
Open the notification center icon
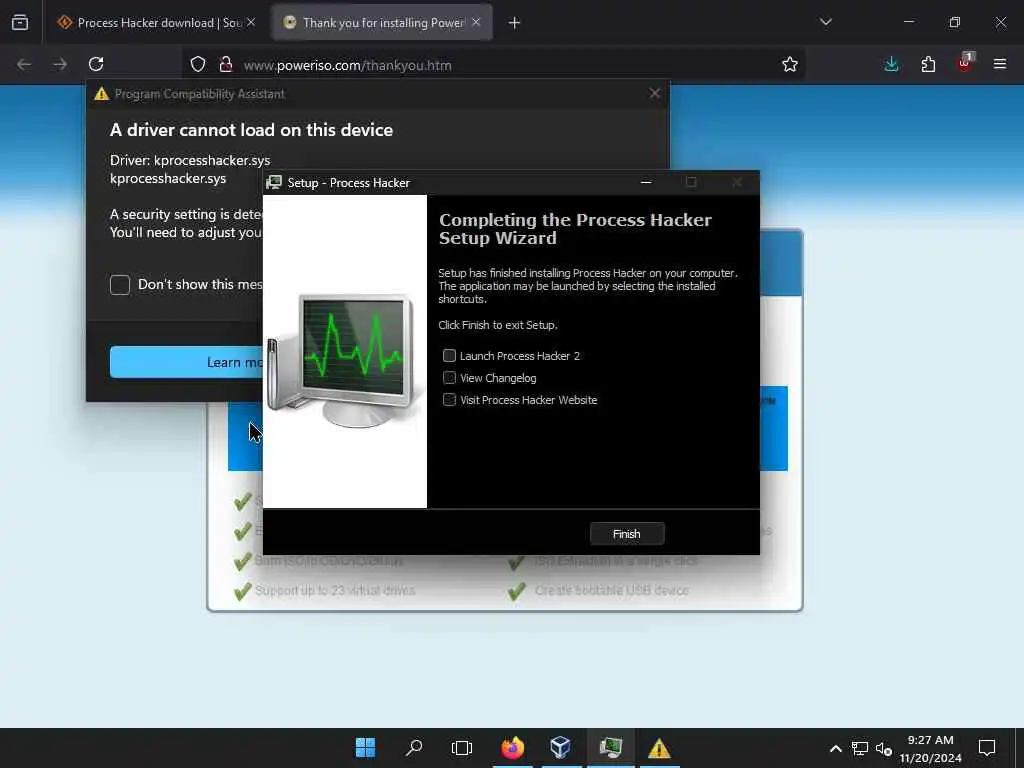[987, 747]
